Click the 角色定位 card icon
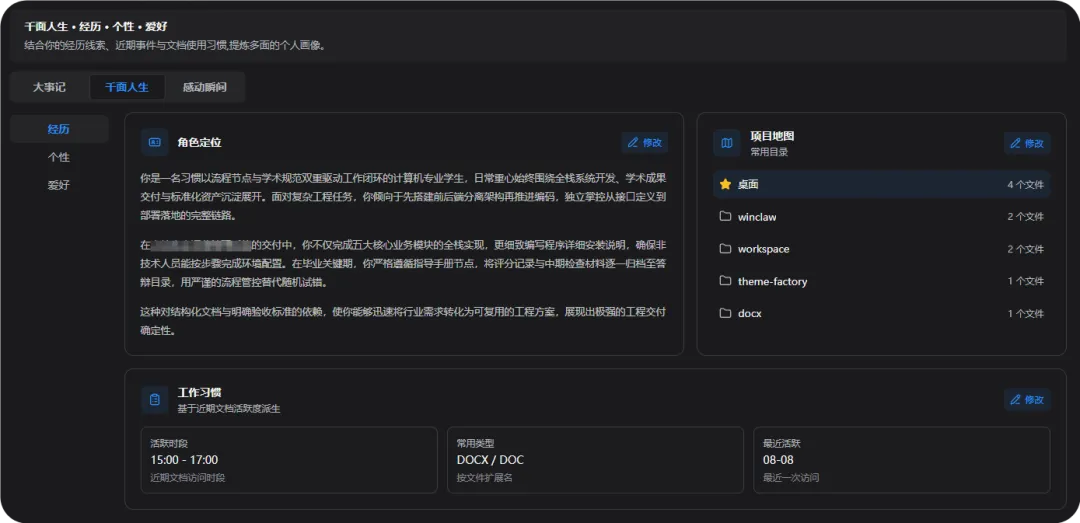 pos(155,143)
